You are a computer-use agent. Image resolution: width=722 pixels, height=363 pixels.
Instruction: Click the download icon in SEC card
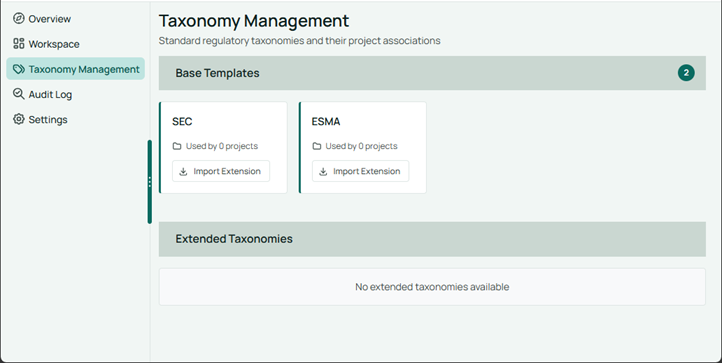(183, 171)
